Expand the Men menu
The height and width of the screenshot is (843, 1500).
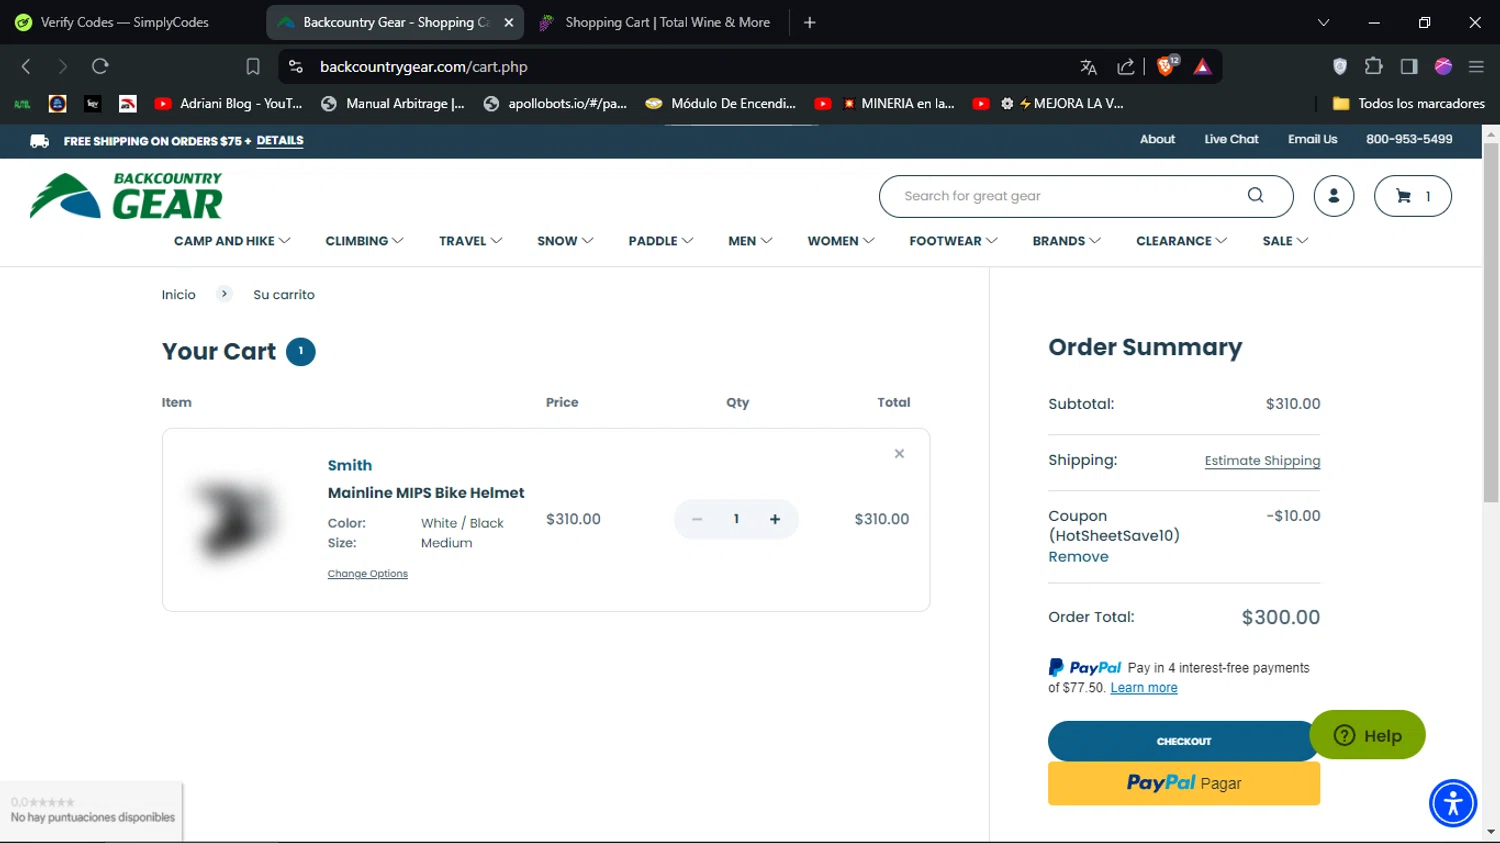coord(750,241)
